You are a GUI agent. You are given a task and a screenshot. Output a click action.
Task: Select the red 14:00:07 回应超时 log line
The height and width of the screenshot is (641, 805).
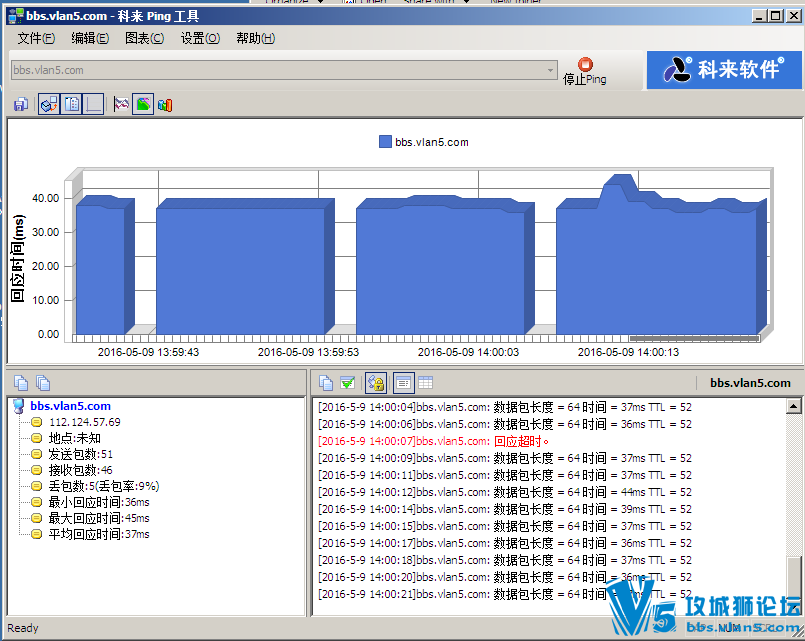pos(434,441)
